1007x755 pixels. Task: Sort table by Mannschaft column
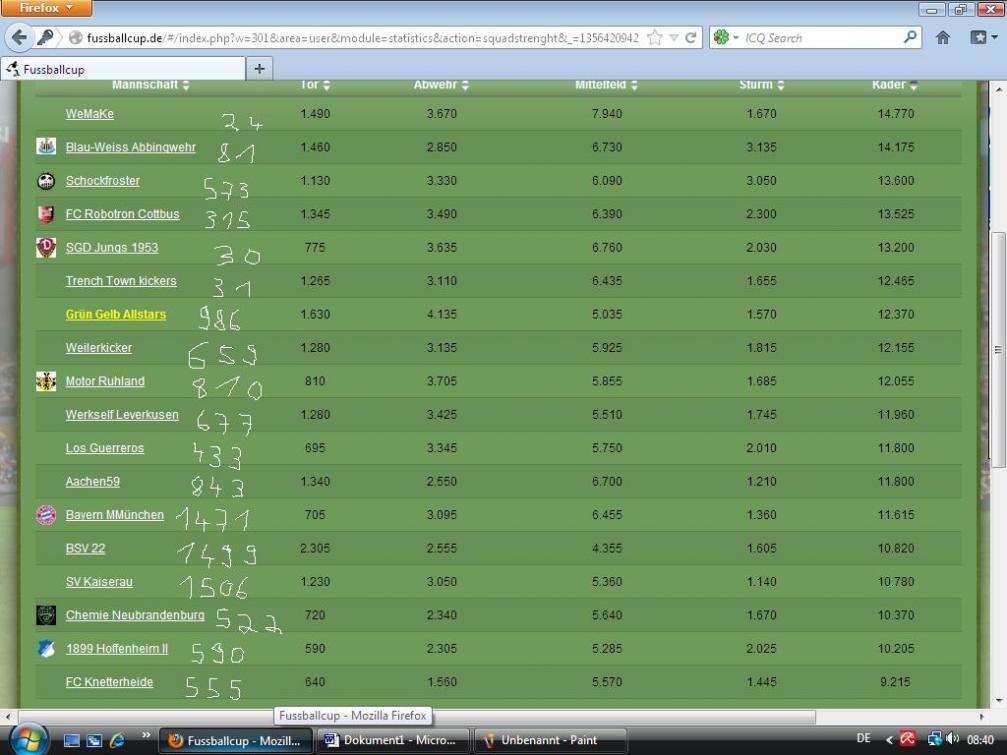pos(150,85)
